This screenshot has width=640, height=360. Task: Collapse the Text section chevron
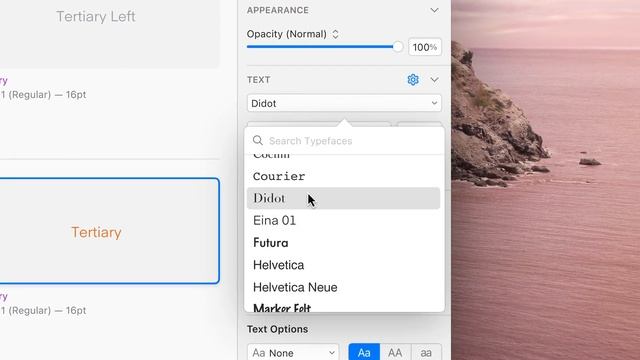[x=434, y=80]
